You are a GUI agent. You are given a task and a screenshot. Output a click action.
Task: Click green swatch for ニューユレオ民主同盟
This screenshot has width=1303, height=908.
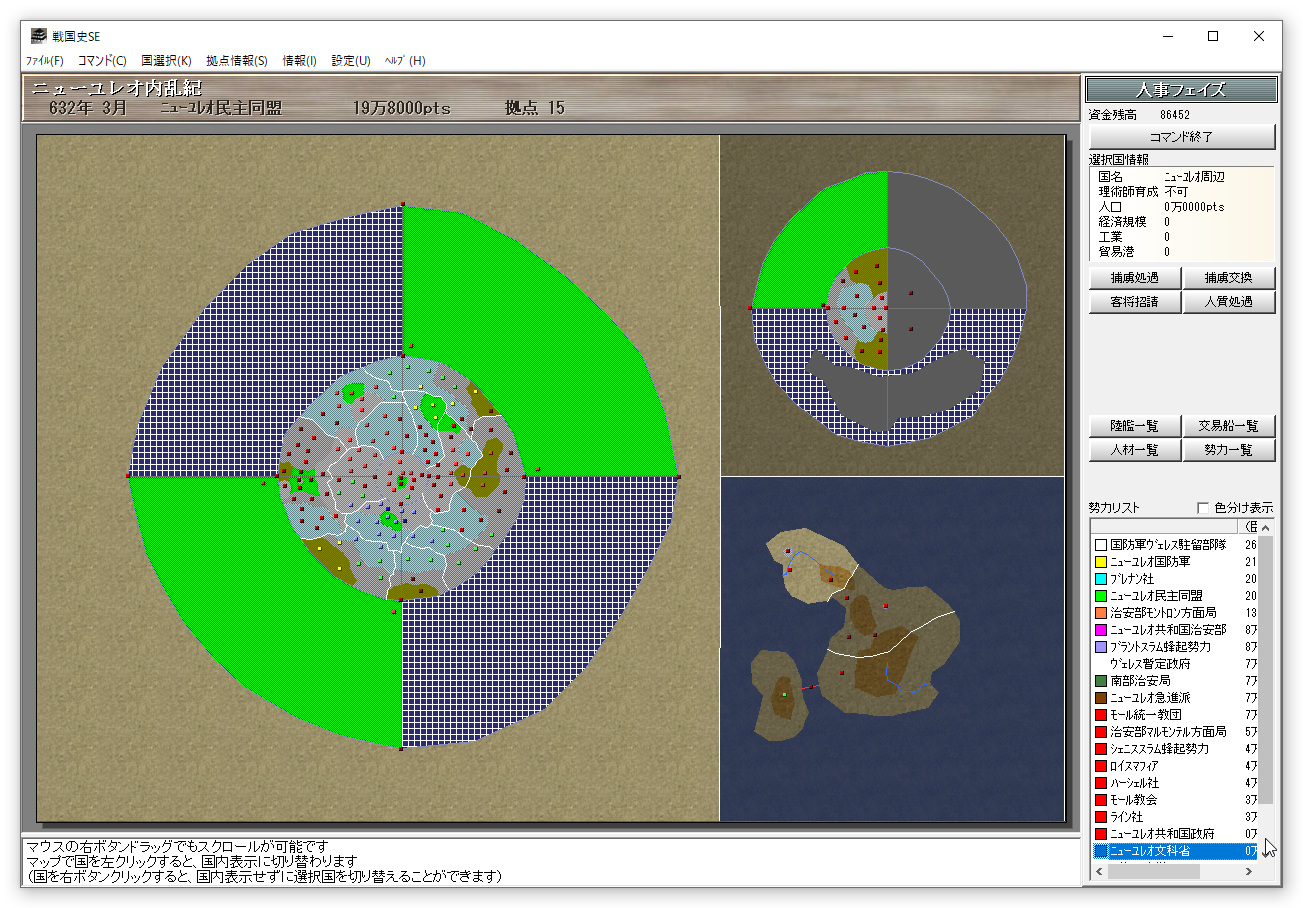[x=1101, y=596]
